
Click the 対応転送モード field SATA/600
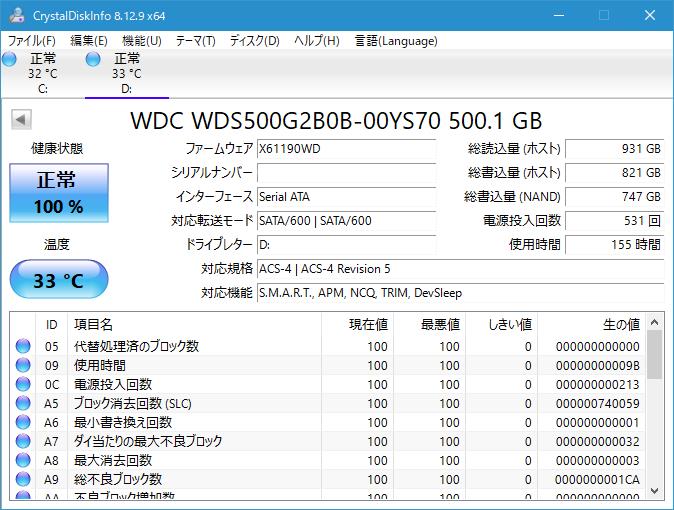(x=346, y=221)
